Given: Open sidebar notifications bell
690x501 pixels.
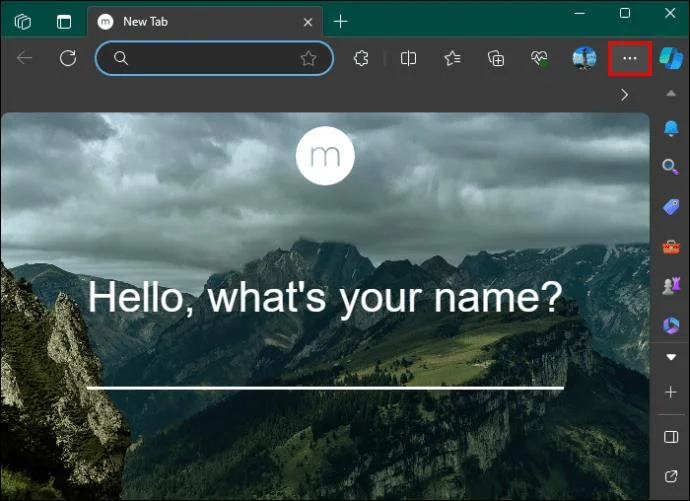Looking at the screenshot, I should tap(671, 128).
